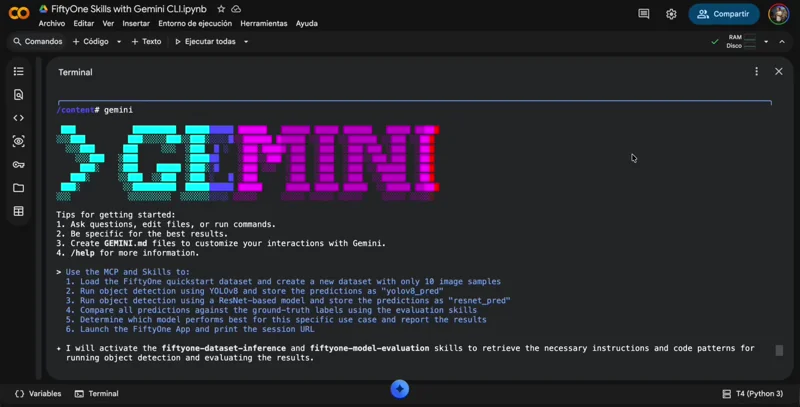800x407 pixels.
Task: Expand the Código dropdown arrow
Action: tap(119, 42)
